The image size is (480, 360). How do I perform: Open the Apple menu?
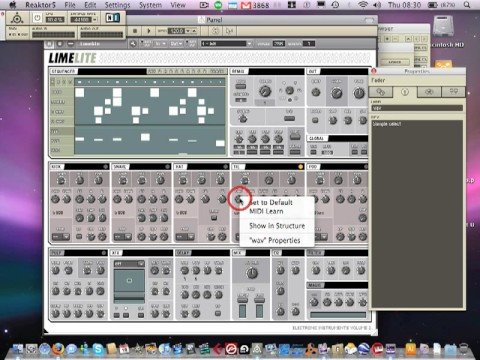[x=13, y=5]
